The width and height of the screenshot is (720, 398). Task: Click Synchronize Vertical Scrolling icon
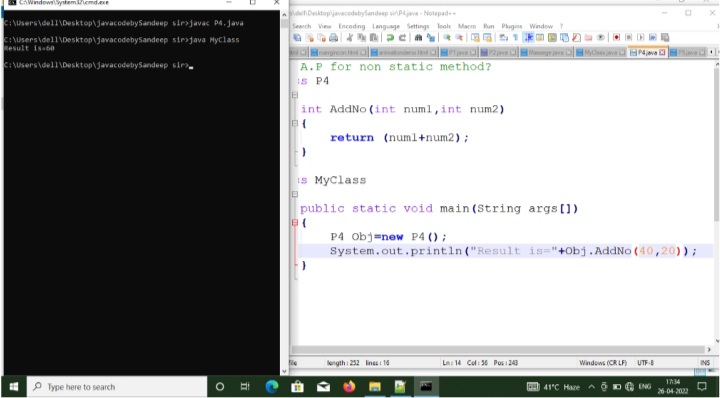[475, 38]
